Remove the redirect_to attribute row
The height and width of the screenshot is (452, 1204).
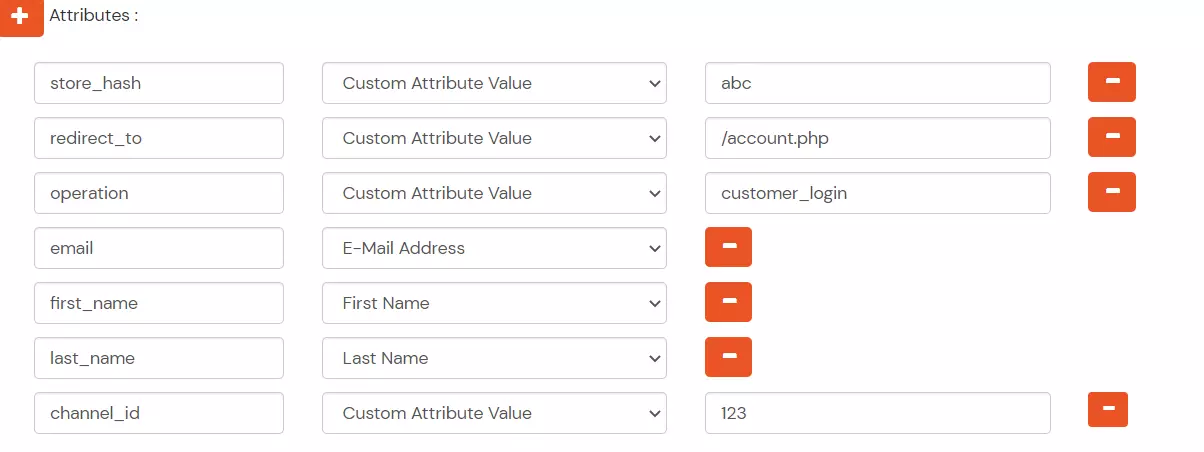(1111, 138)
